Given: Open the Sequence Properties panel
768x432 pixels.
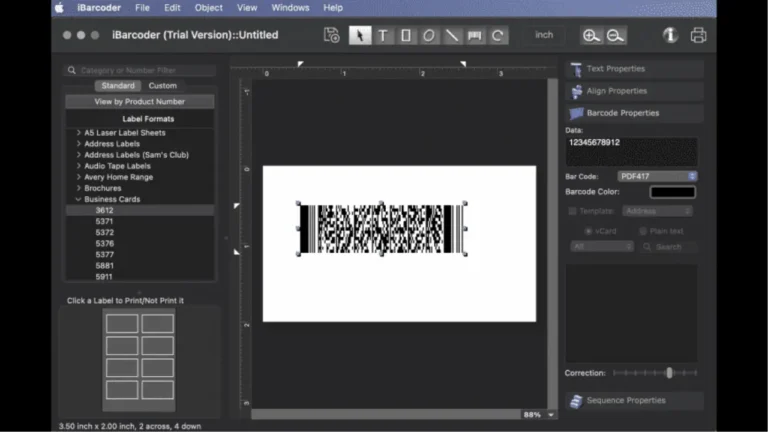Looking at the screenshot, I should (x=635, y=401).
